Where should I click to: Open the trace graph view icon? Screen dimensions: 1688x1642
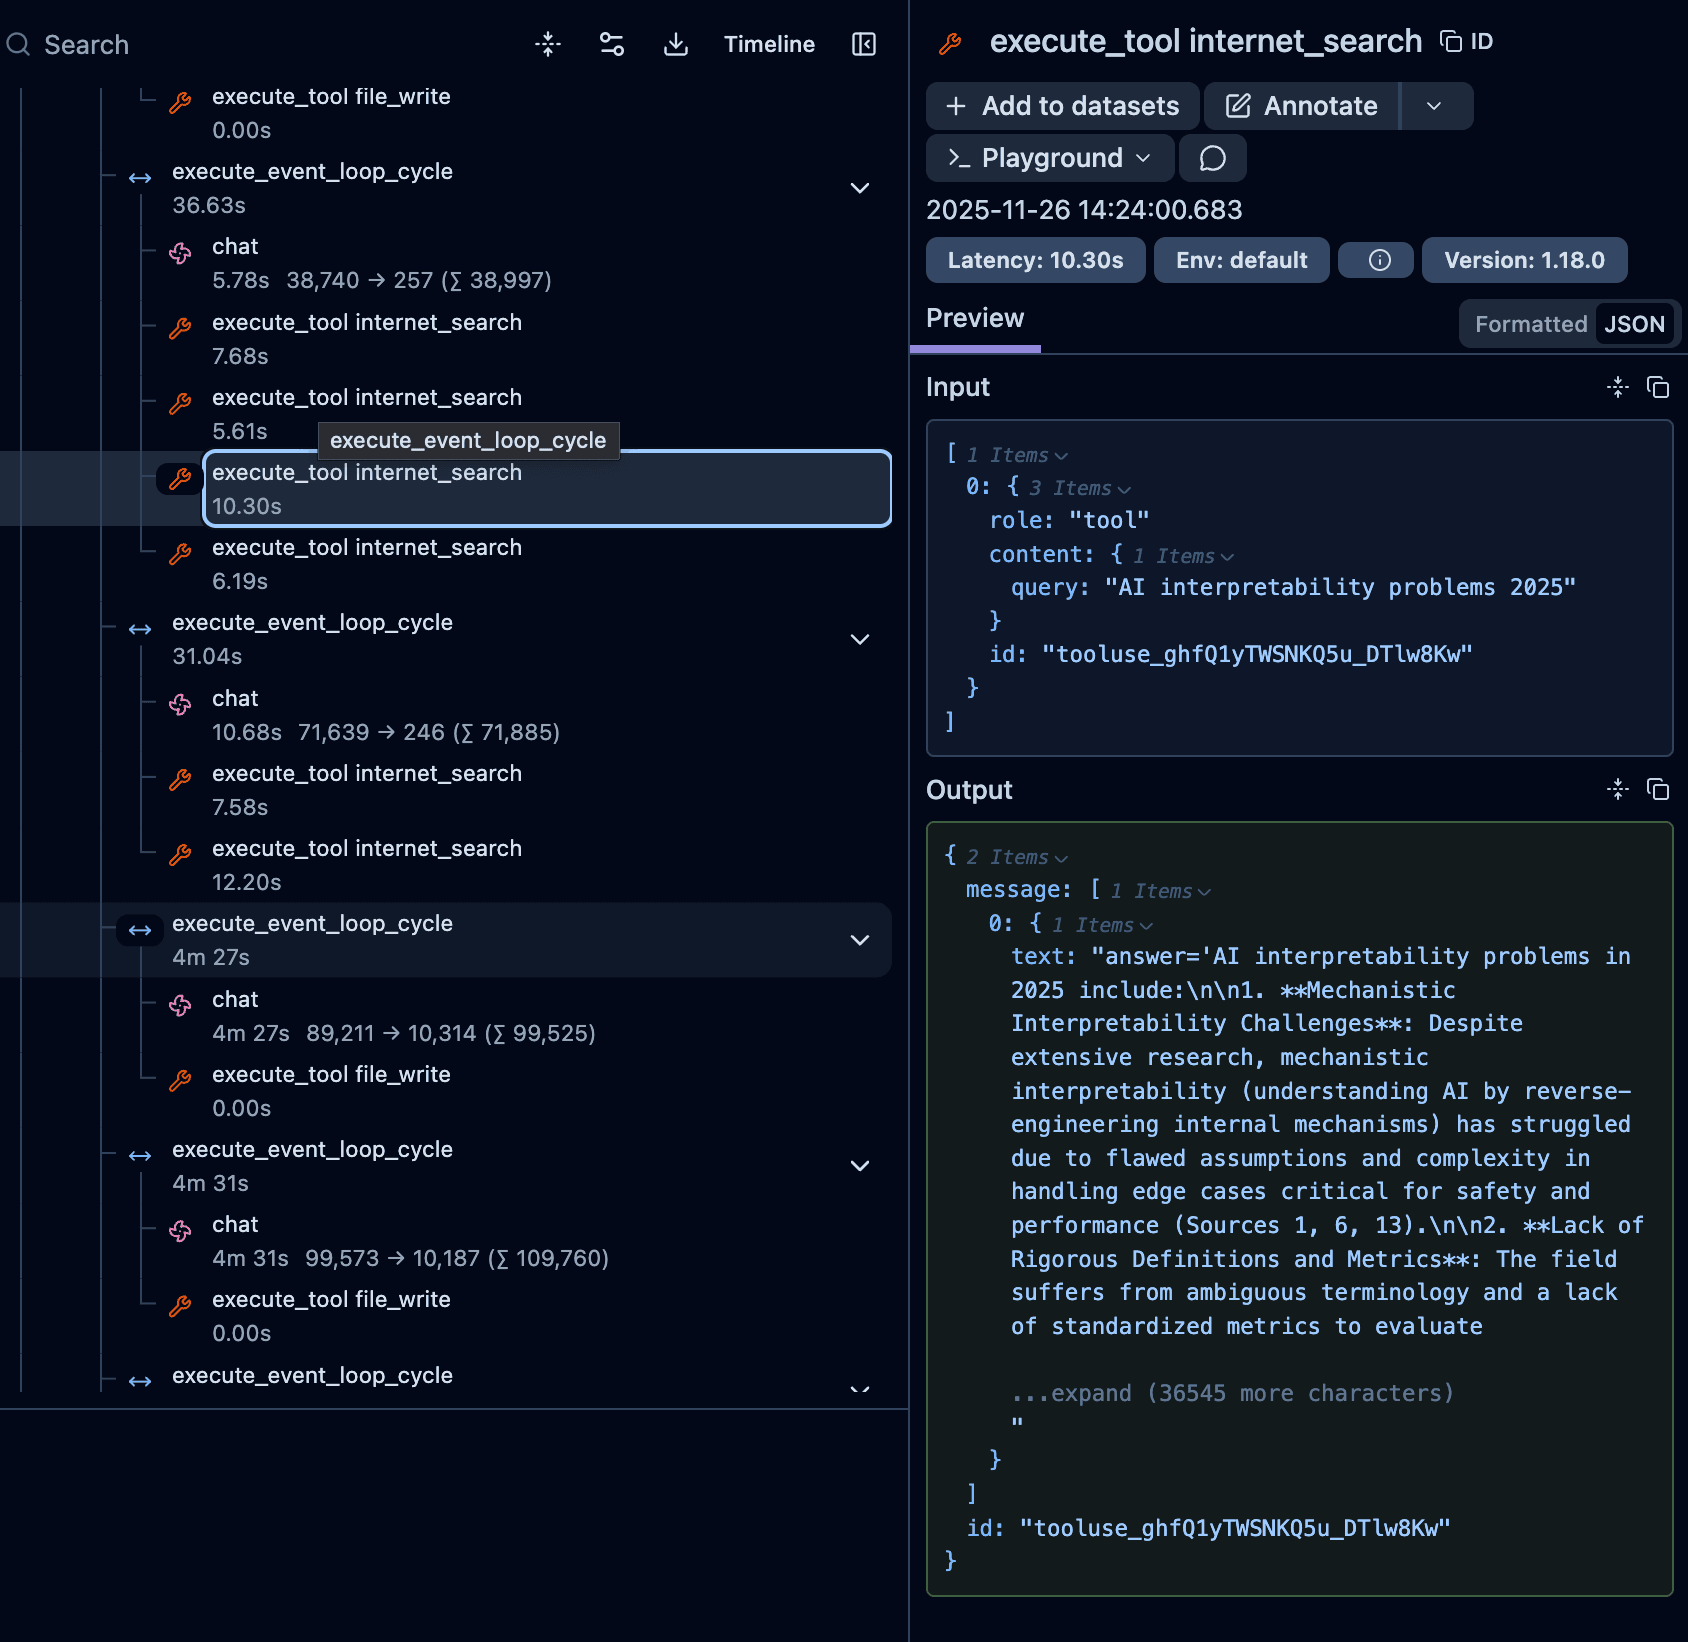coord(611,44)
